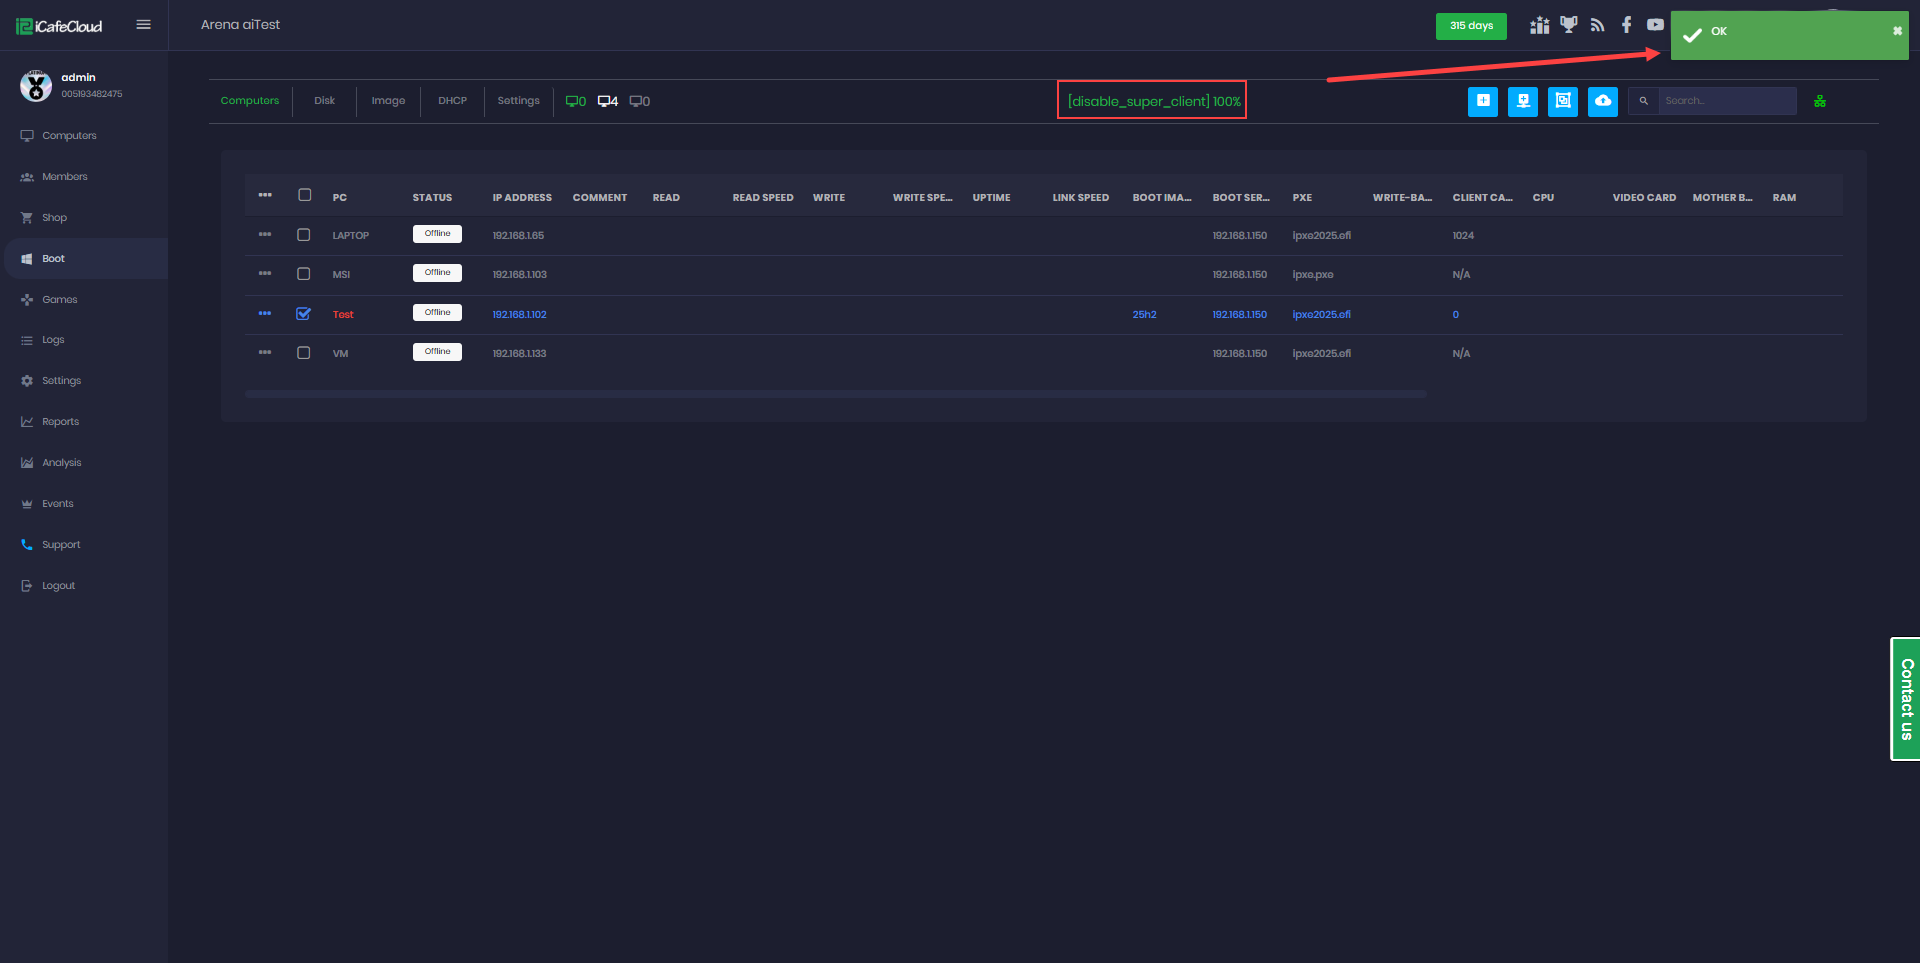
Task: Tick the checkbox for the LAPTOP row
Action: point(304,234)
